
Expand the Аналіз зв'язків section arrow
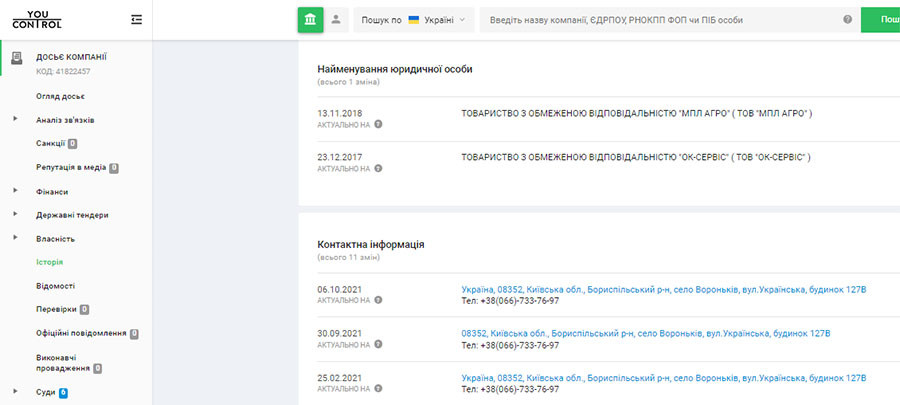pyautogui.click(x=15, y=120)
